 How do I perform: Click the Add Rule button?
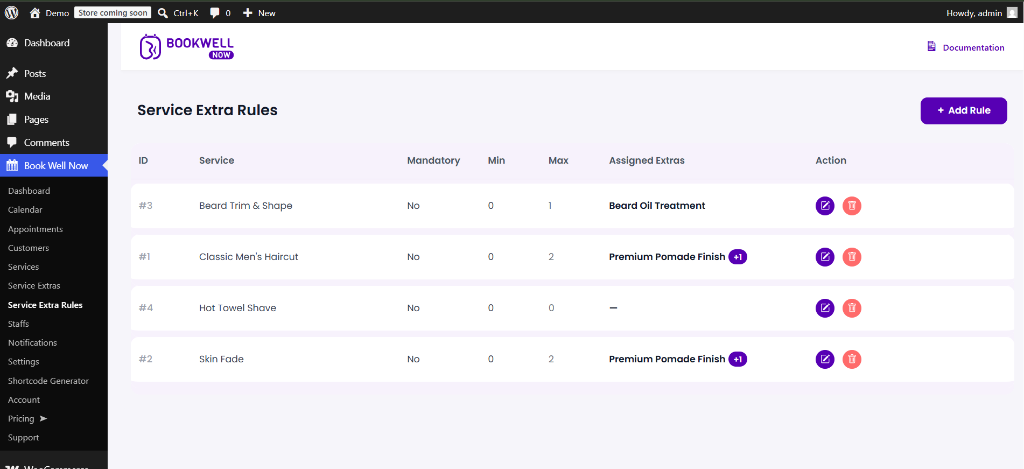963,110
